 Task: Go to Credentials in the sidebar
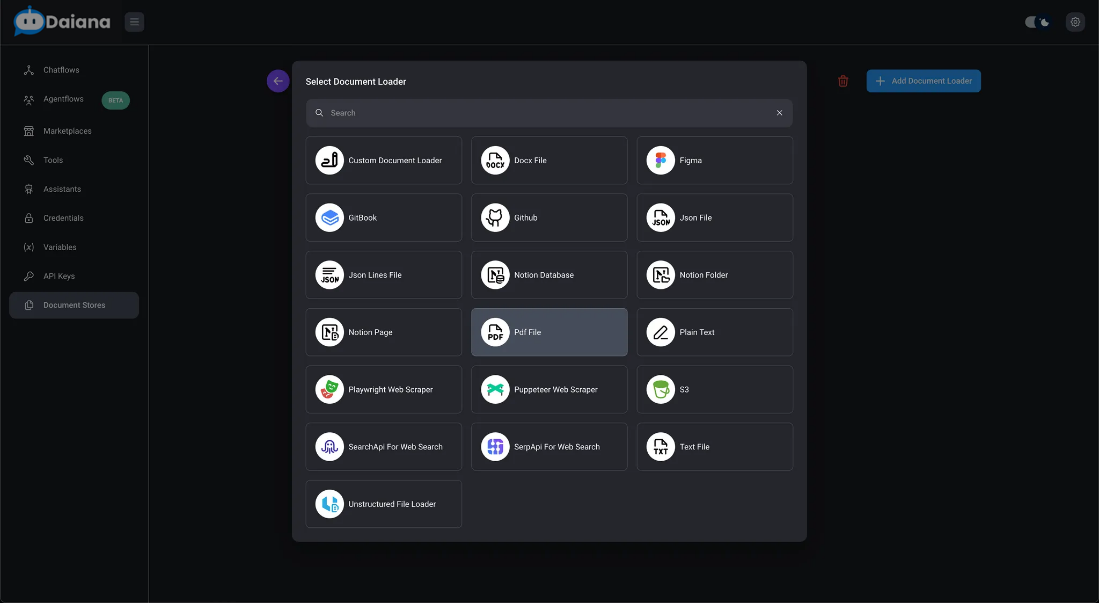(63, 218)
